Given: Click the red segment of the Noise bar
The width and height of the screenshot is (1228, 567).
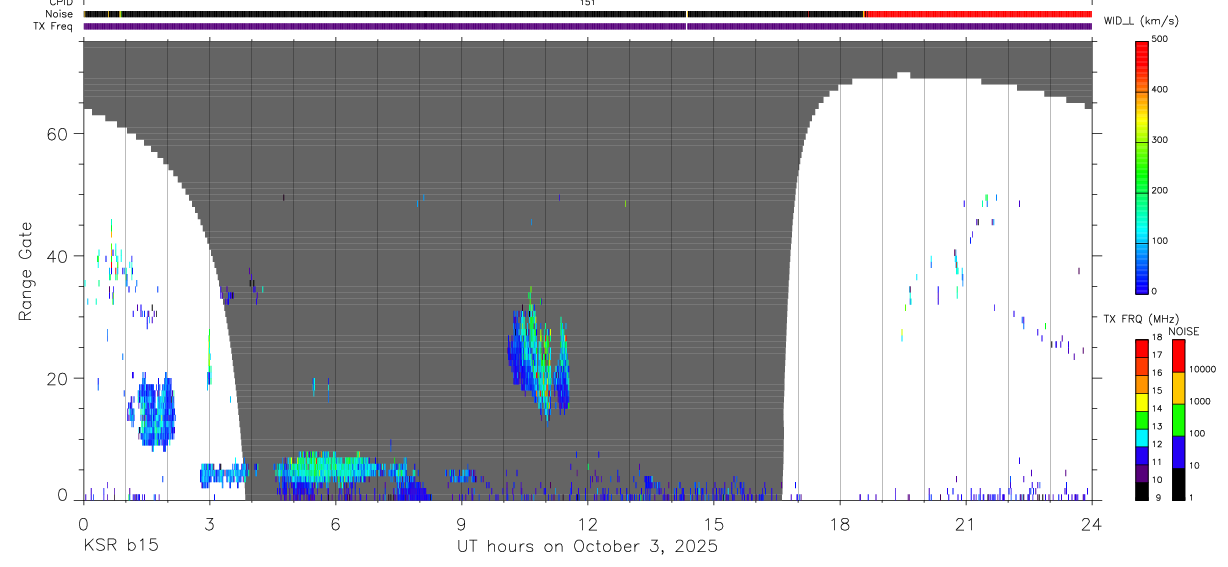Looking at the screenshot, I should coord(977,14).
